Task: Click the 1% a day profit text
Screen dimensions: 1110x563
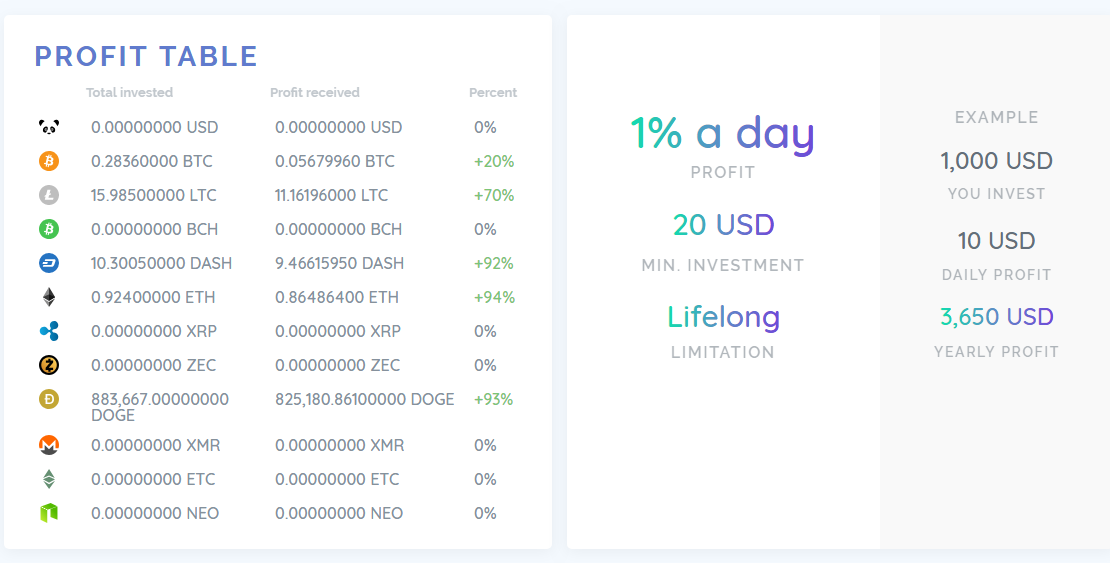Action: pyautogui.click(x=723, y=133)
